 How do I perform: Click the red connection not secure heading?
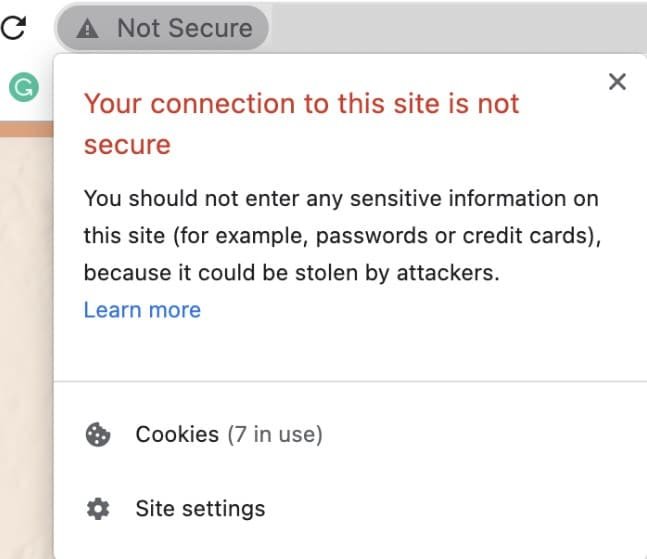tap(300, 104)
